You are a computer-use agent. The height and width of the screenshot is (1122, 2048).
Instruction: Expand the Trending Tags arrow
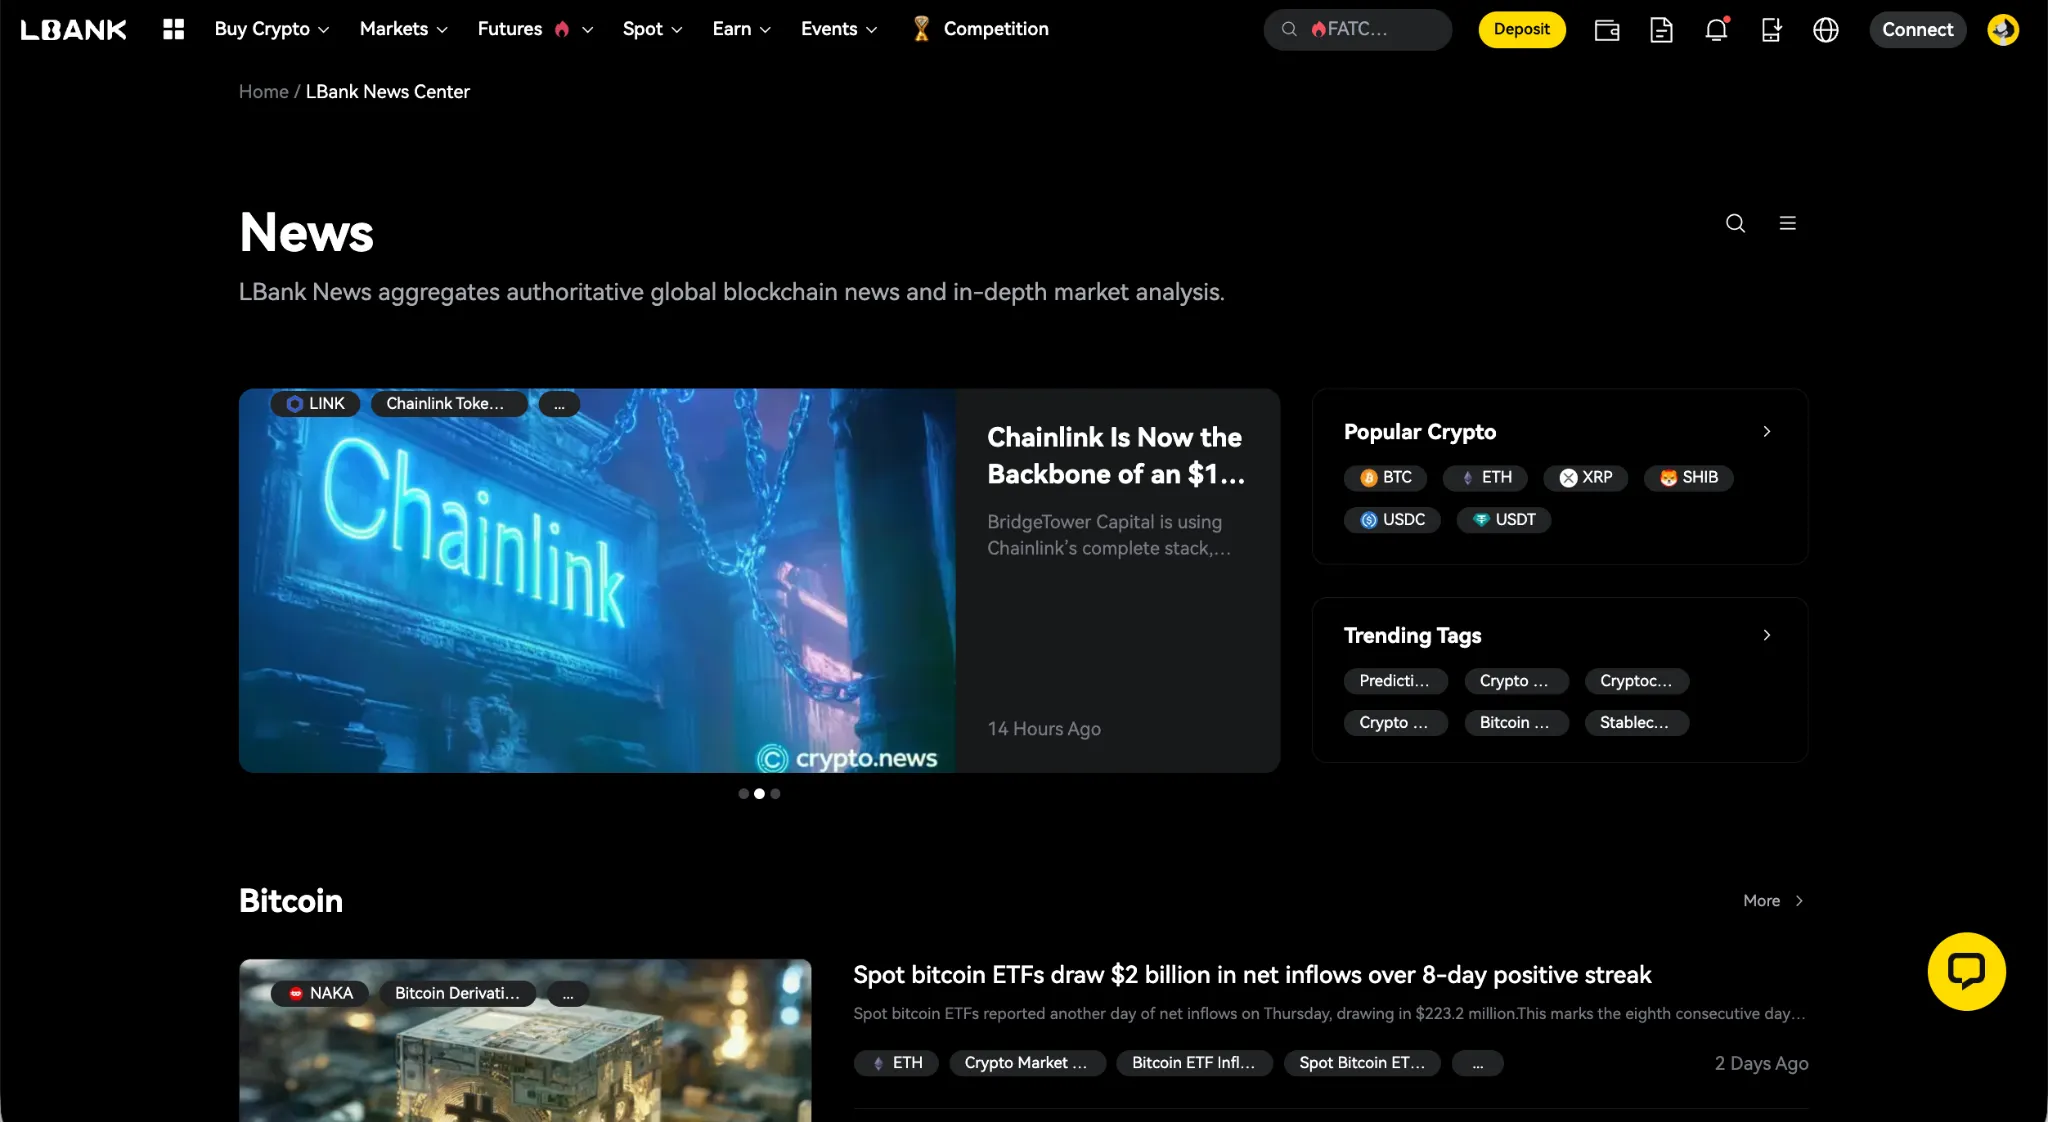tap(1767, 635)
